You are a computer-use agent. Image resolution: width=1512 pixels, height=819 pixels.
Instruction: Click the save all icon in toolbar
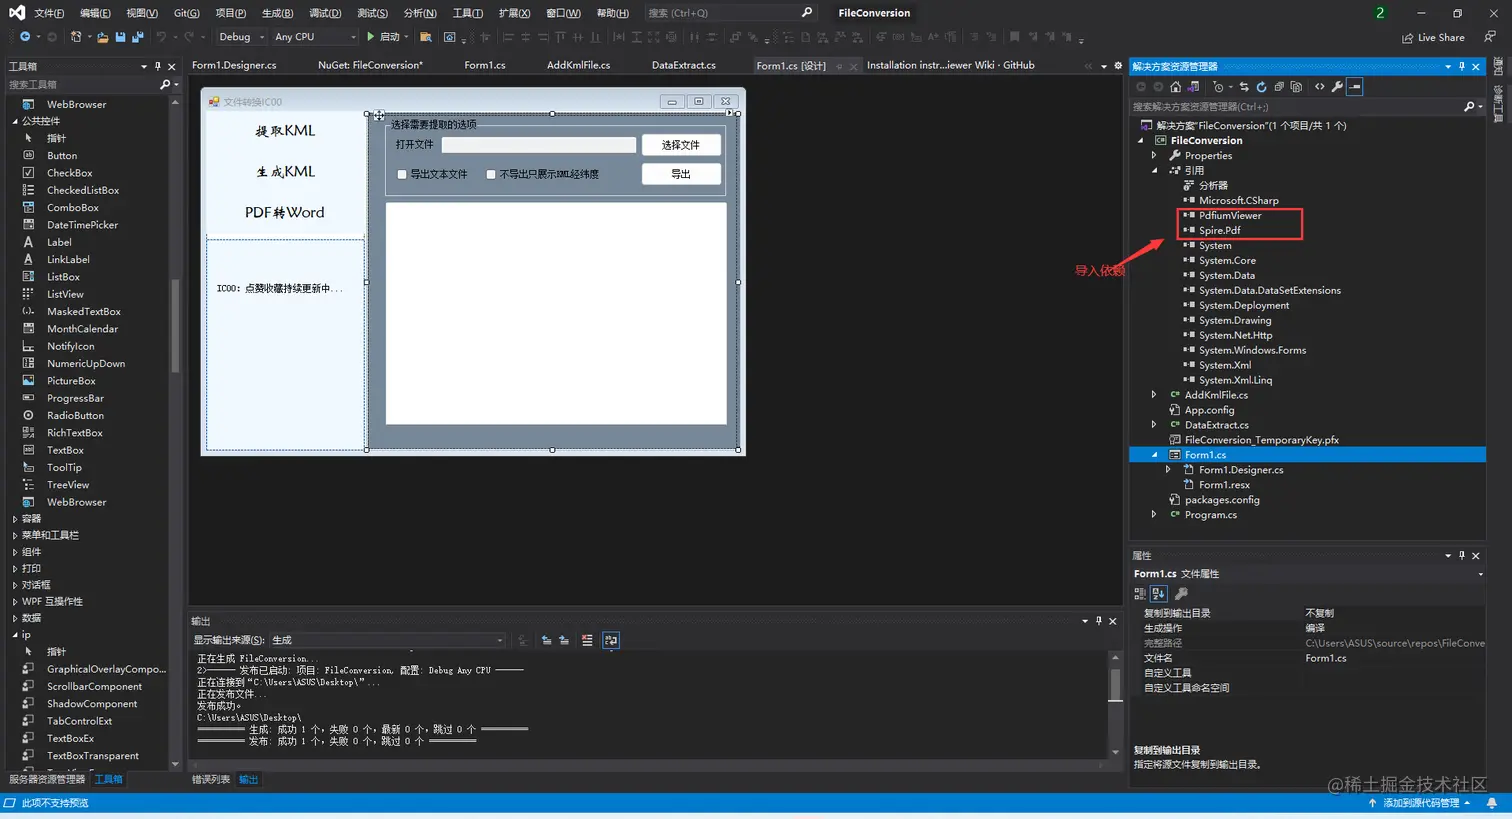click(x=137, y=37)
